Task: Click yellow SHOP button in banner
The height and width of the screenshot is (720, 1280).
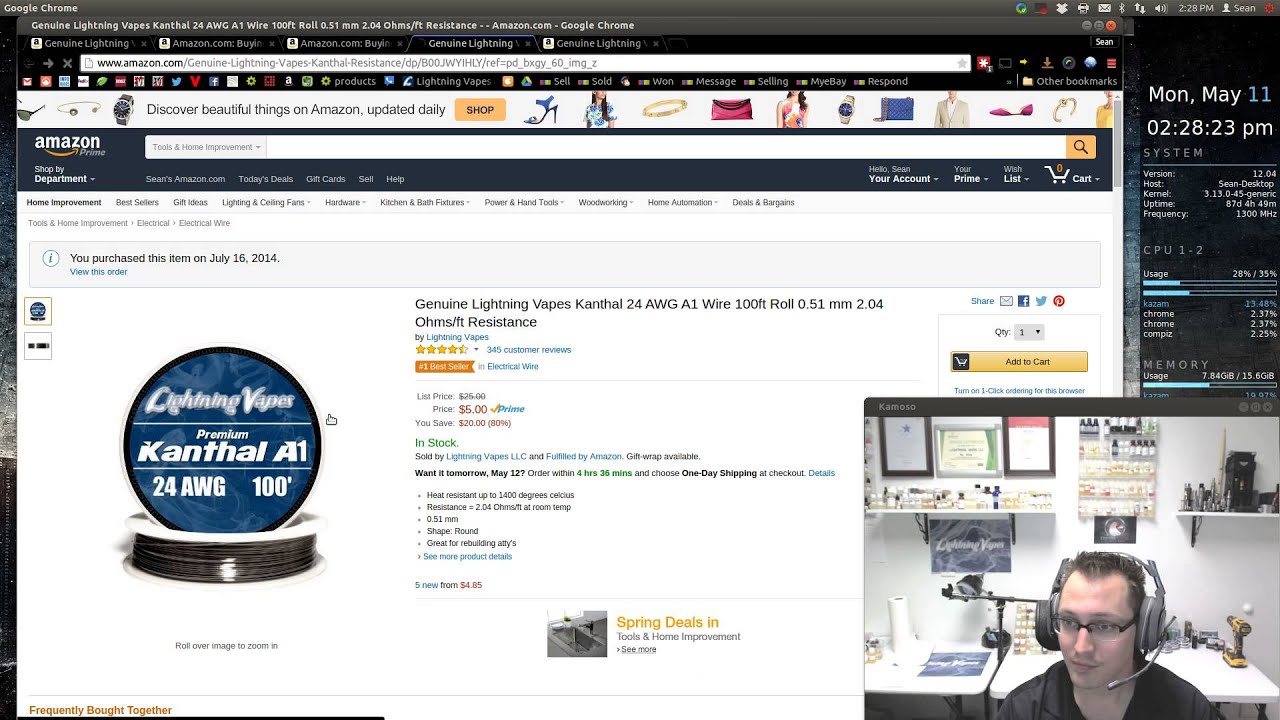Action: click(480, 110)
